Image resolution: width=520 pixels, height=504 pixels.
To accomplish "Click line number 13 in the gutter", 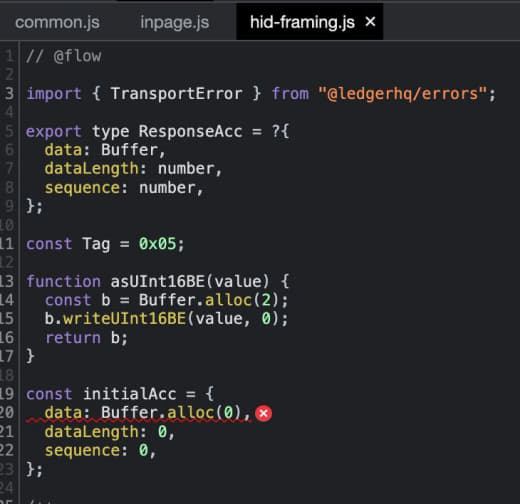I will [7, 281].
